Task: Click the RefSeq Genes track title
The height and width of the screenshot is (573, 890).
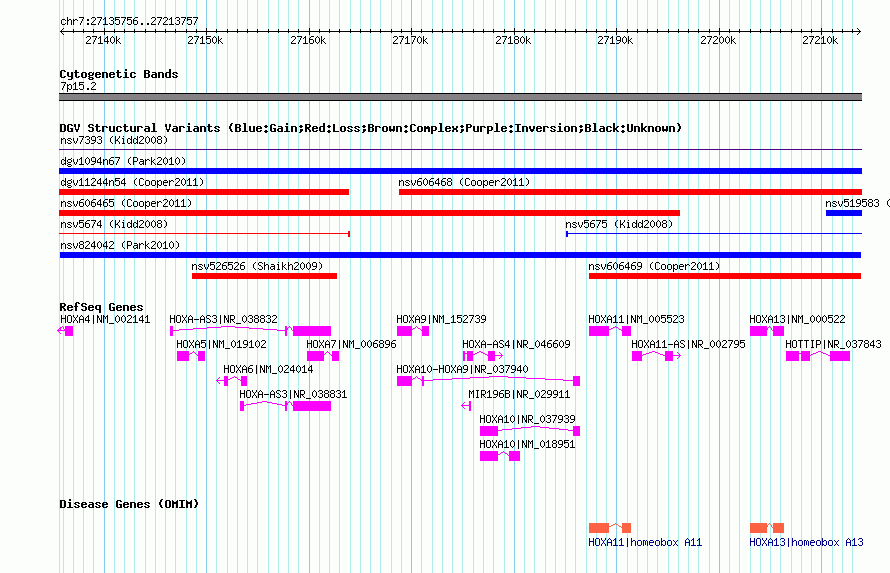Action: click(x=101, y=307)
